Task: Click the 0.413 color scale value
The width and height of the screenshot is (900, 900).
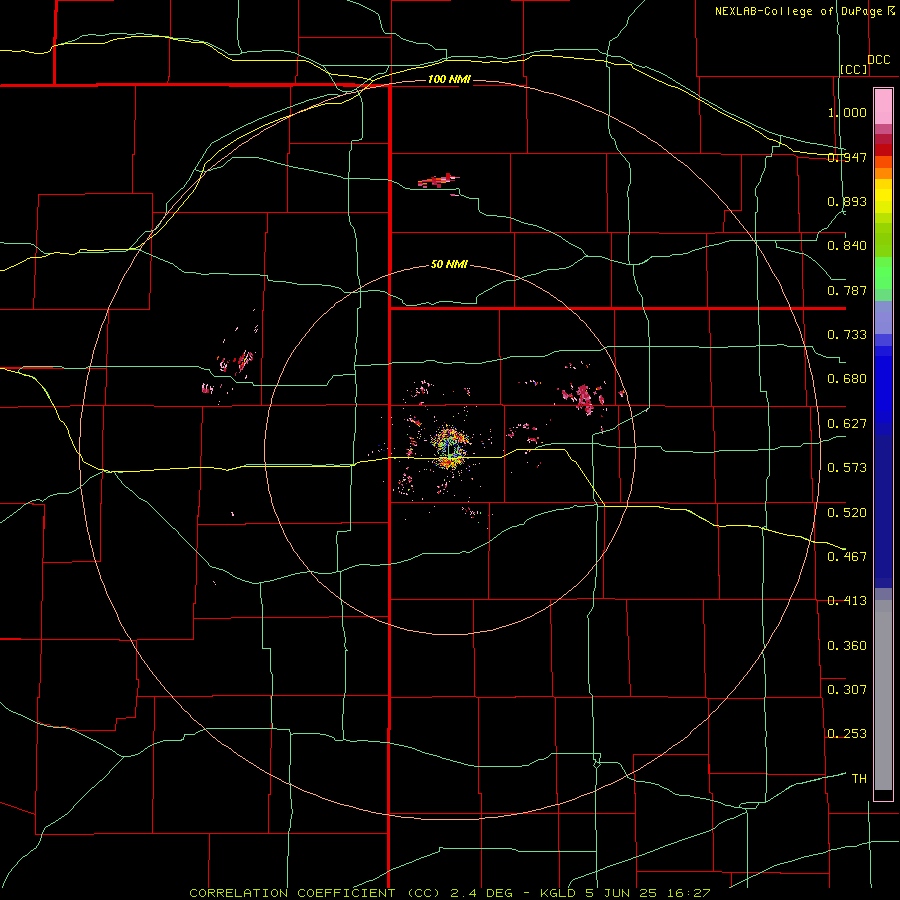Action: tap(847, 601)
